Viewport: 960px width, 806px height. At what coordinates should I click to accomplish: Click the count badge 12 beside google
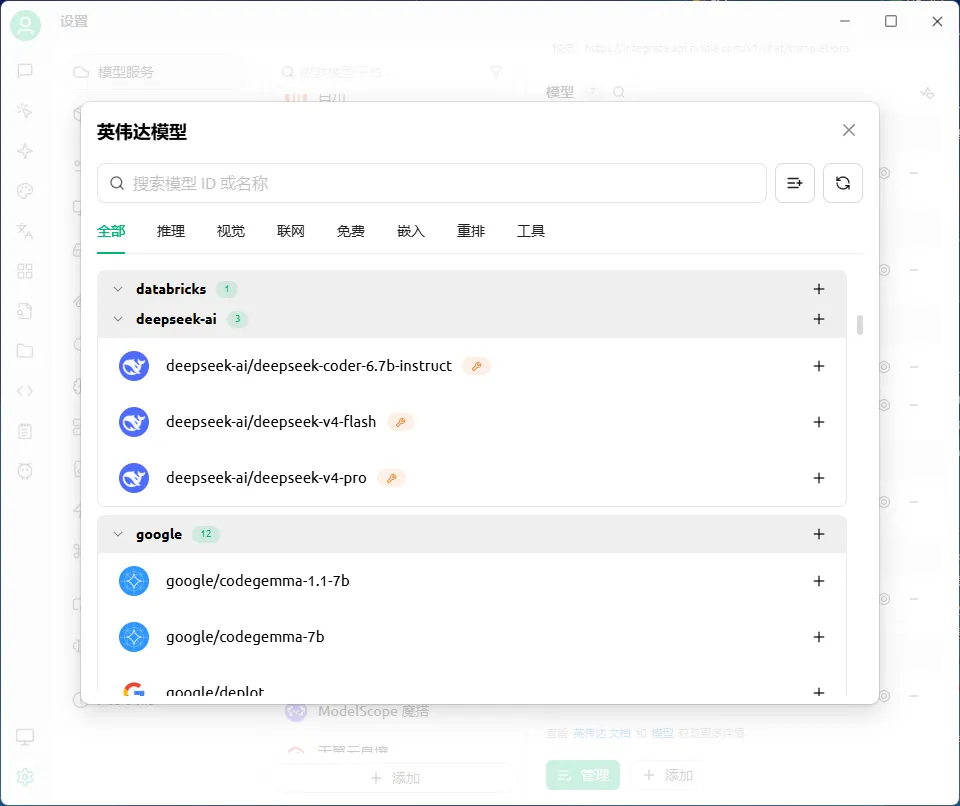tap(206, 534)
